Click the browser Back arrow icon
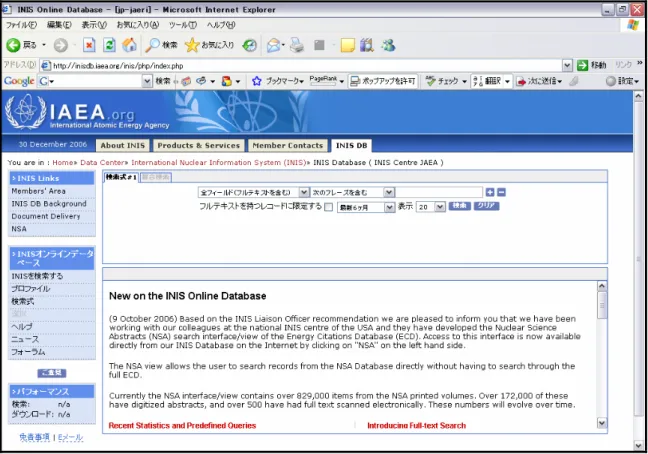Image resolution: width=648 pixels, height=454 pixels. point(13,45)
